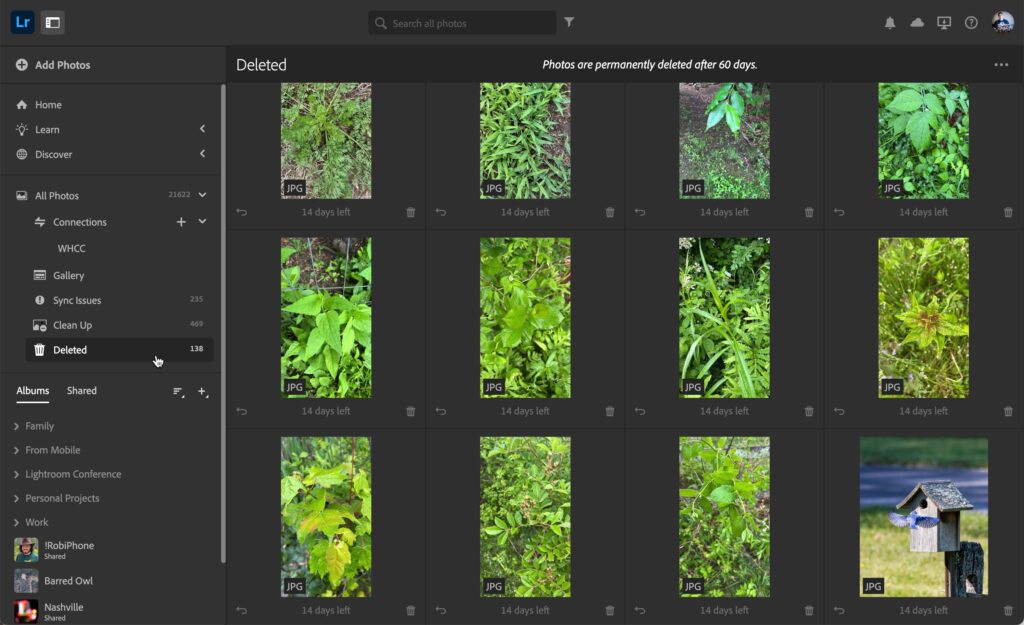Image resolution: width=1024 pixels, height=625 pixels.
Task: Toggle the left panel view icon
Action: [53, 23]
